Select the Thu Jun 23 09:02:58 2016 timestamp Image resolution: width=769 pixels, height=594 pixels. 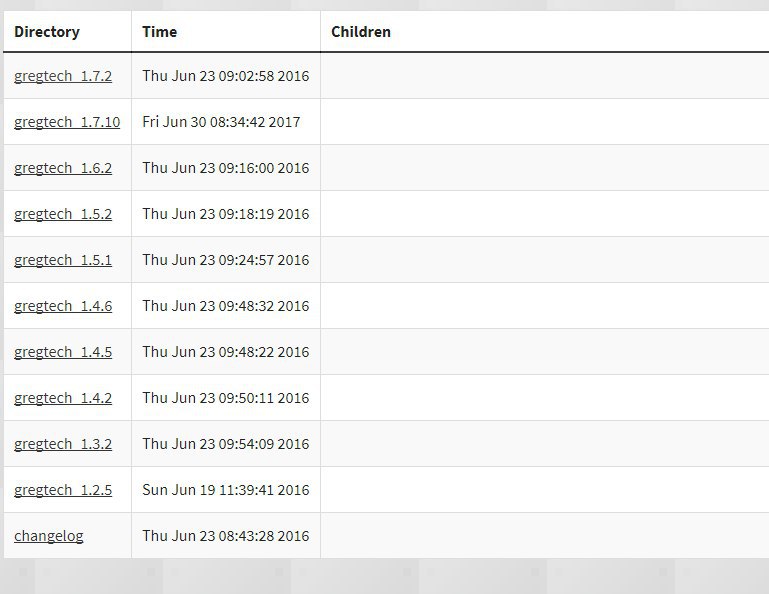pyautogui.click(x=226, y=76)
